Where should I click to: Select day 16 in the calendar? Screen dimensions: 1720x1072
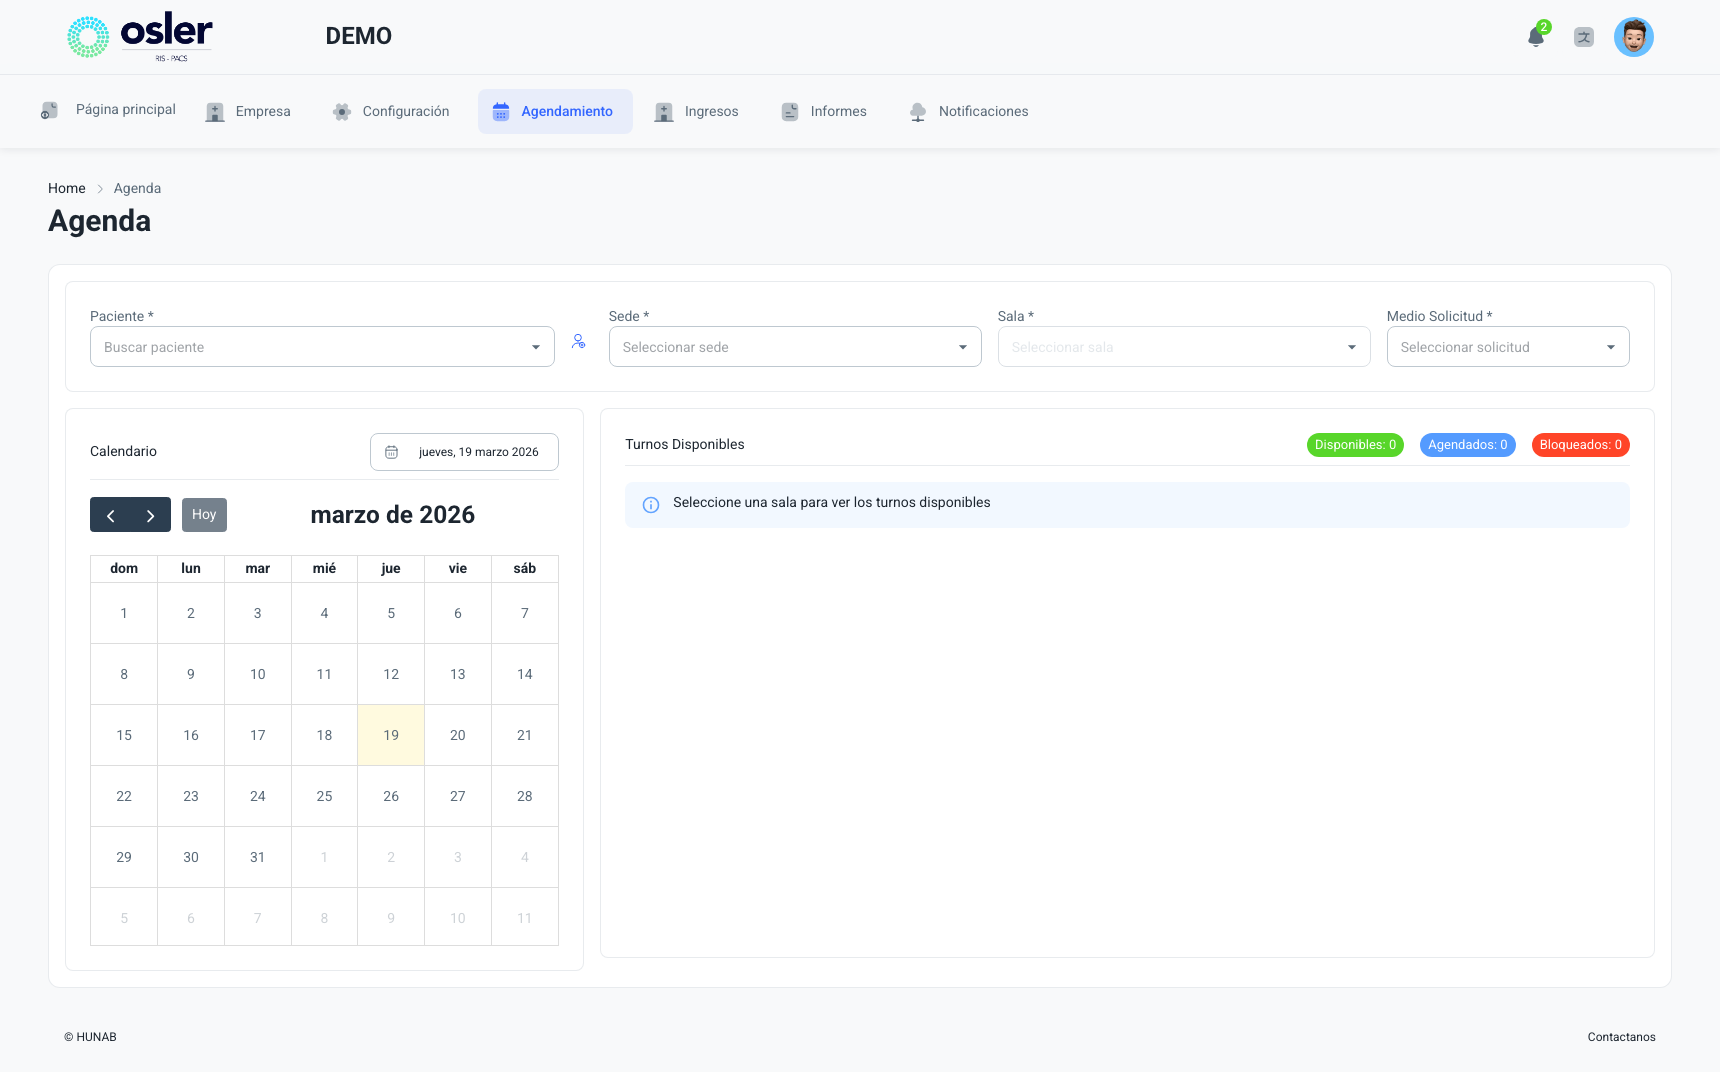point(191,735)
